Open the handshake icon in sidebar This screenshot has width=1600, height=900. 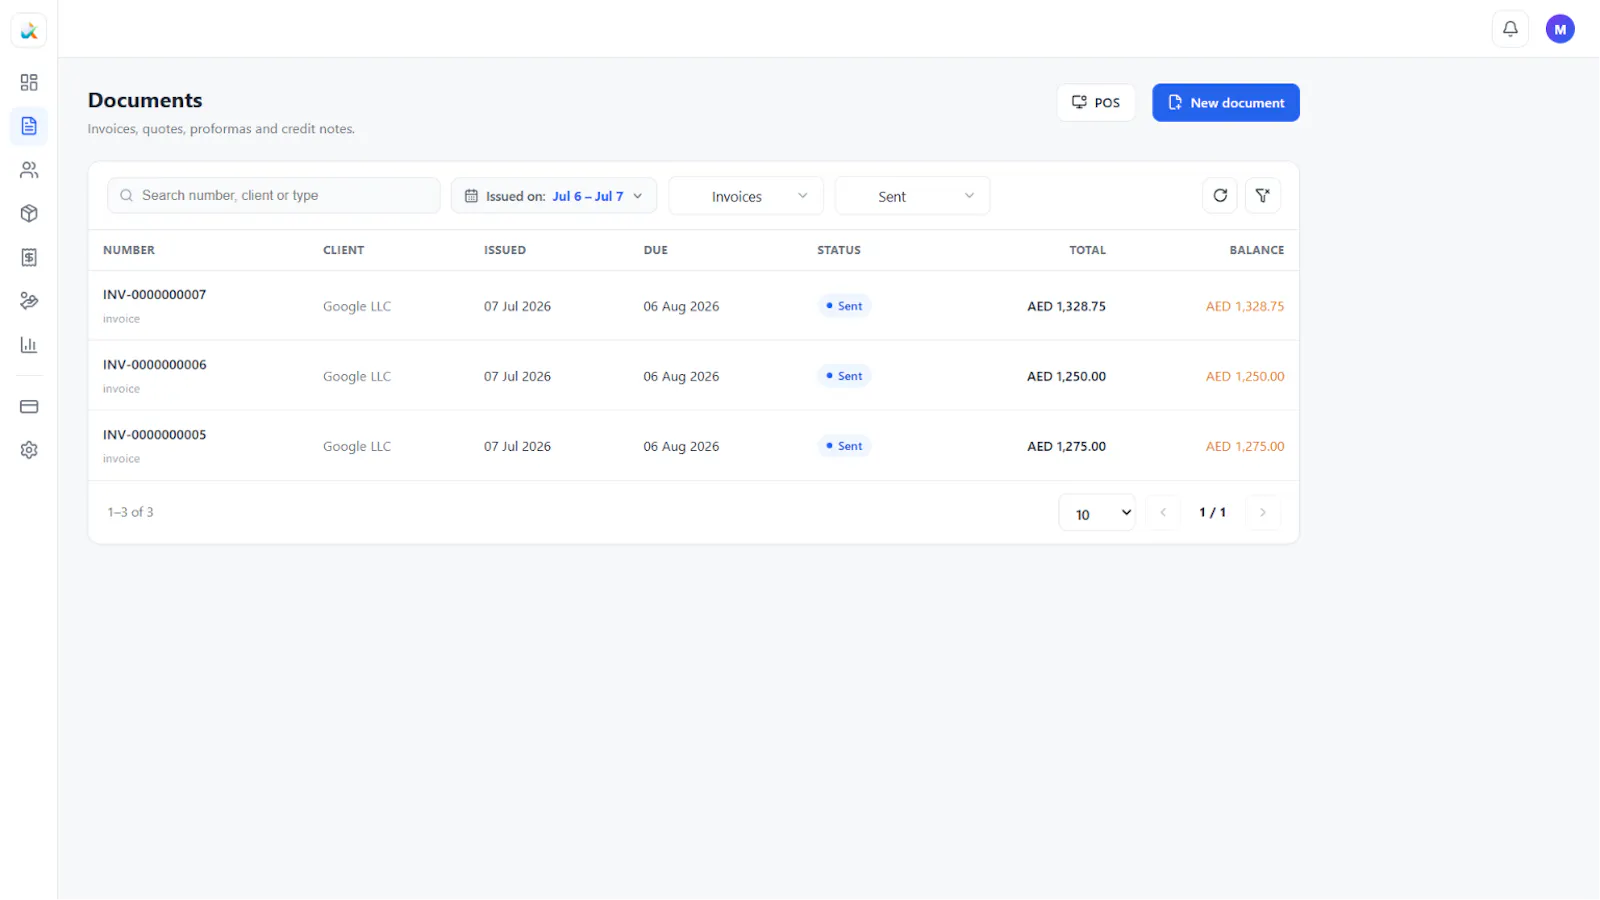(x=29, y=301)
